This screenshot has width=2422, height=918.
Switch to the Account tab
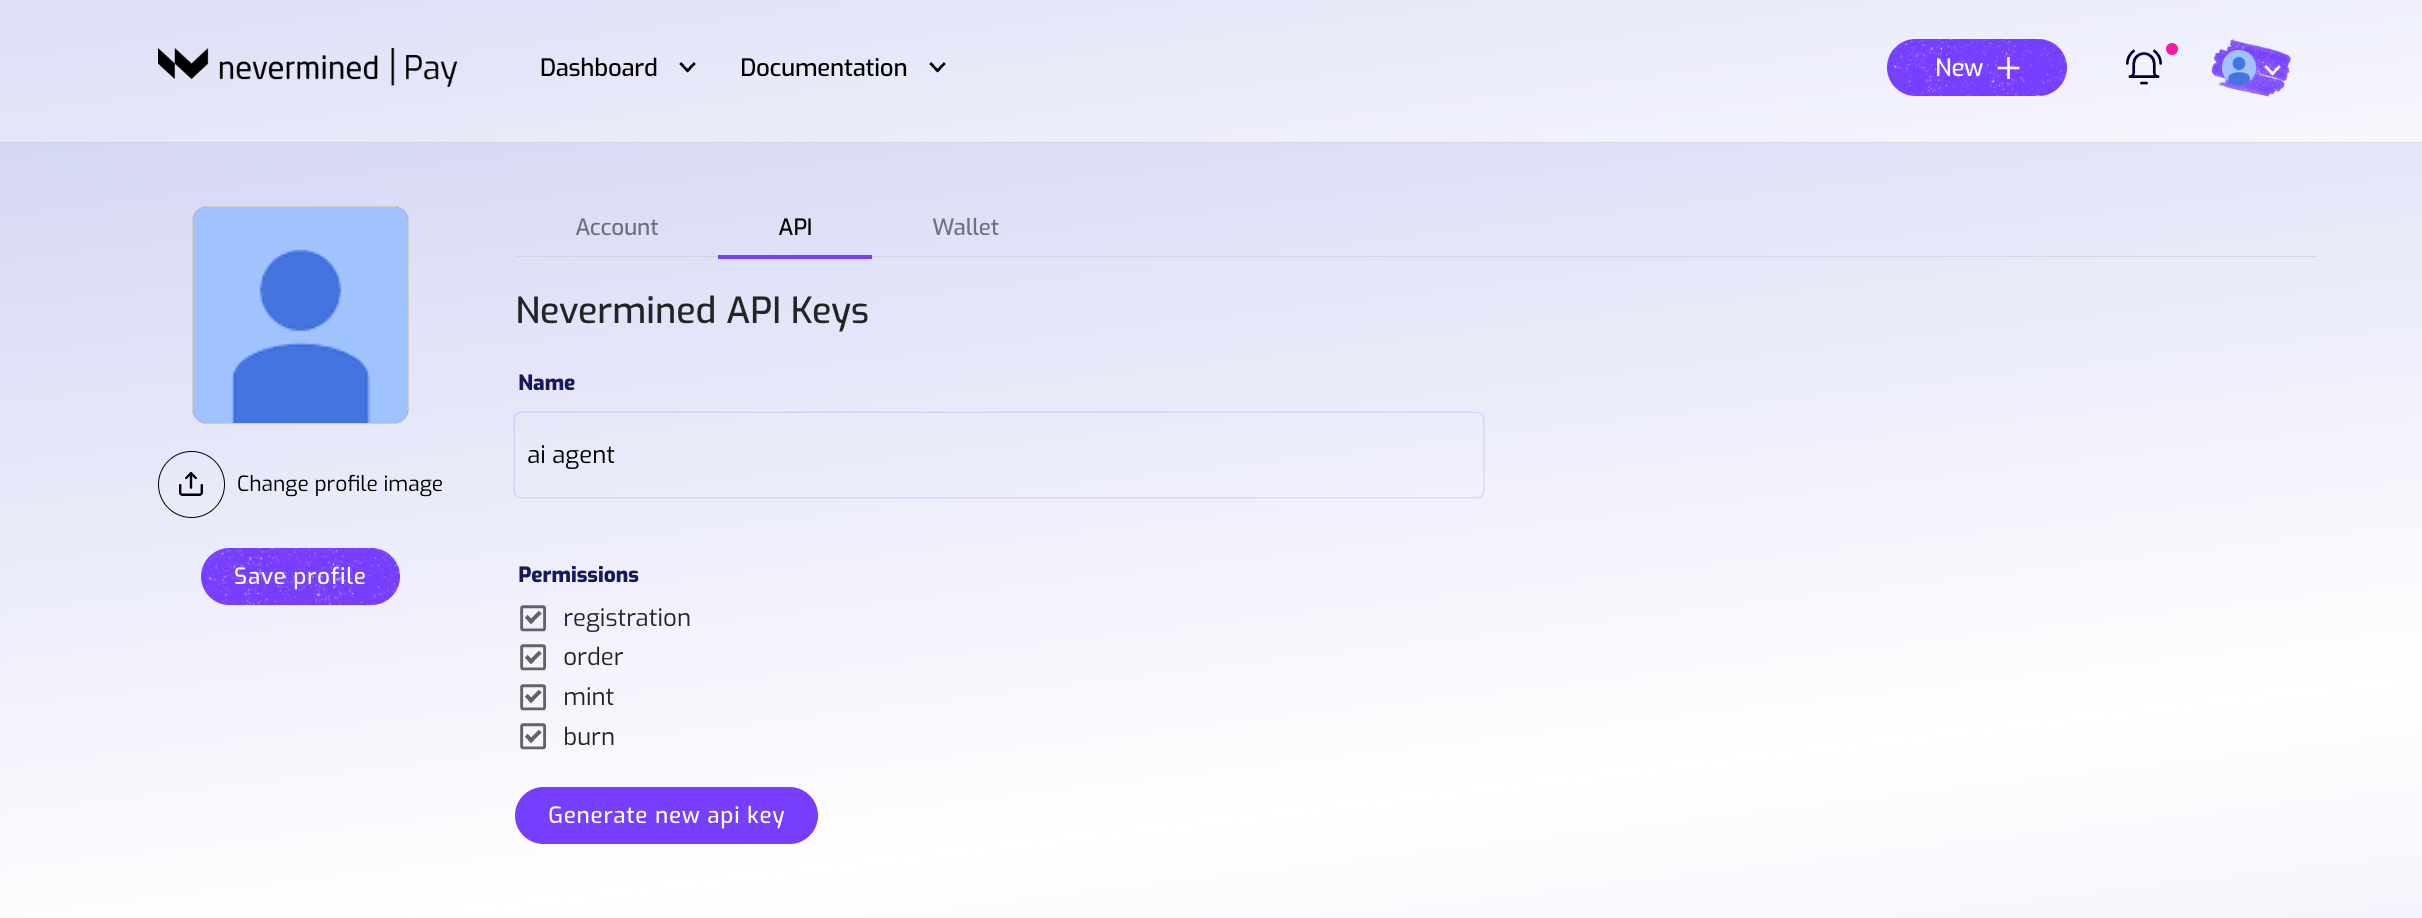coord(616,227)
